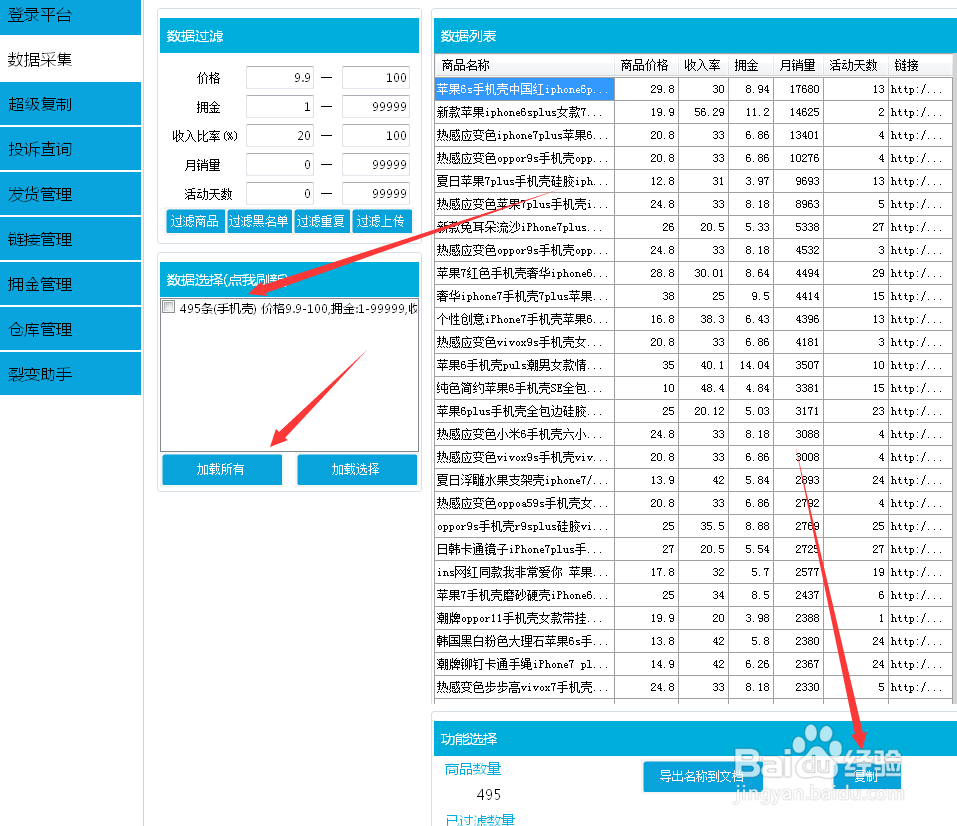Click the maximum 价格 field showing 100
This screenshot has width=957, height=826.
coord(376,78)
